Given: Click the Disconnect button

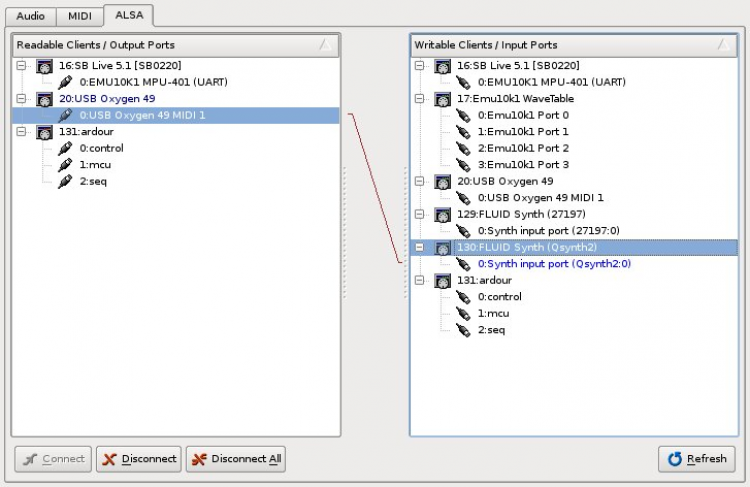Looking at the screenshot, I should pyautogui.click(x=139, y=459).
